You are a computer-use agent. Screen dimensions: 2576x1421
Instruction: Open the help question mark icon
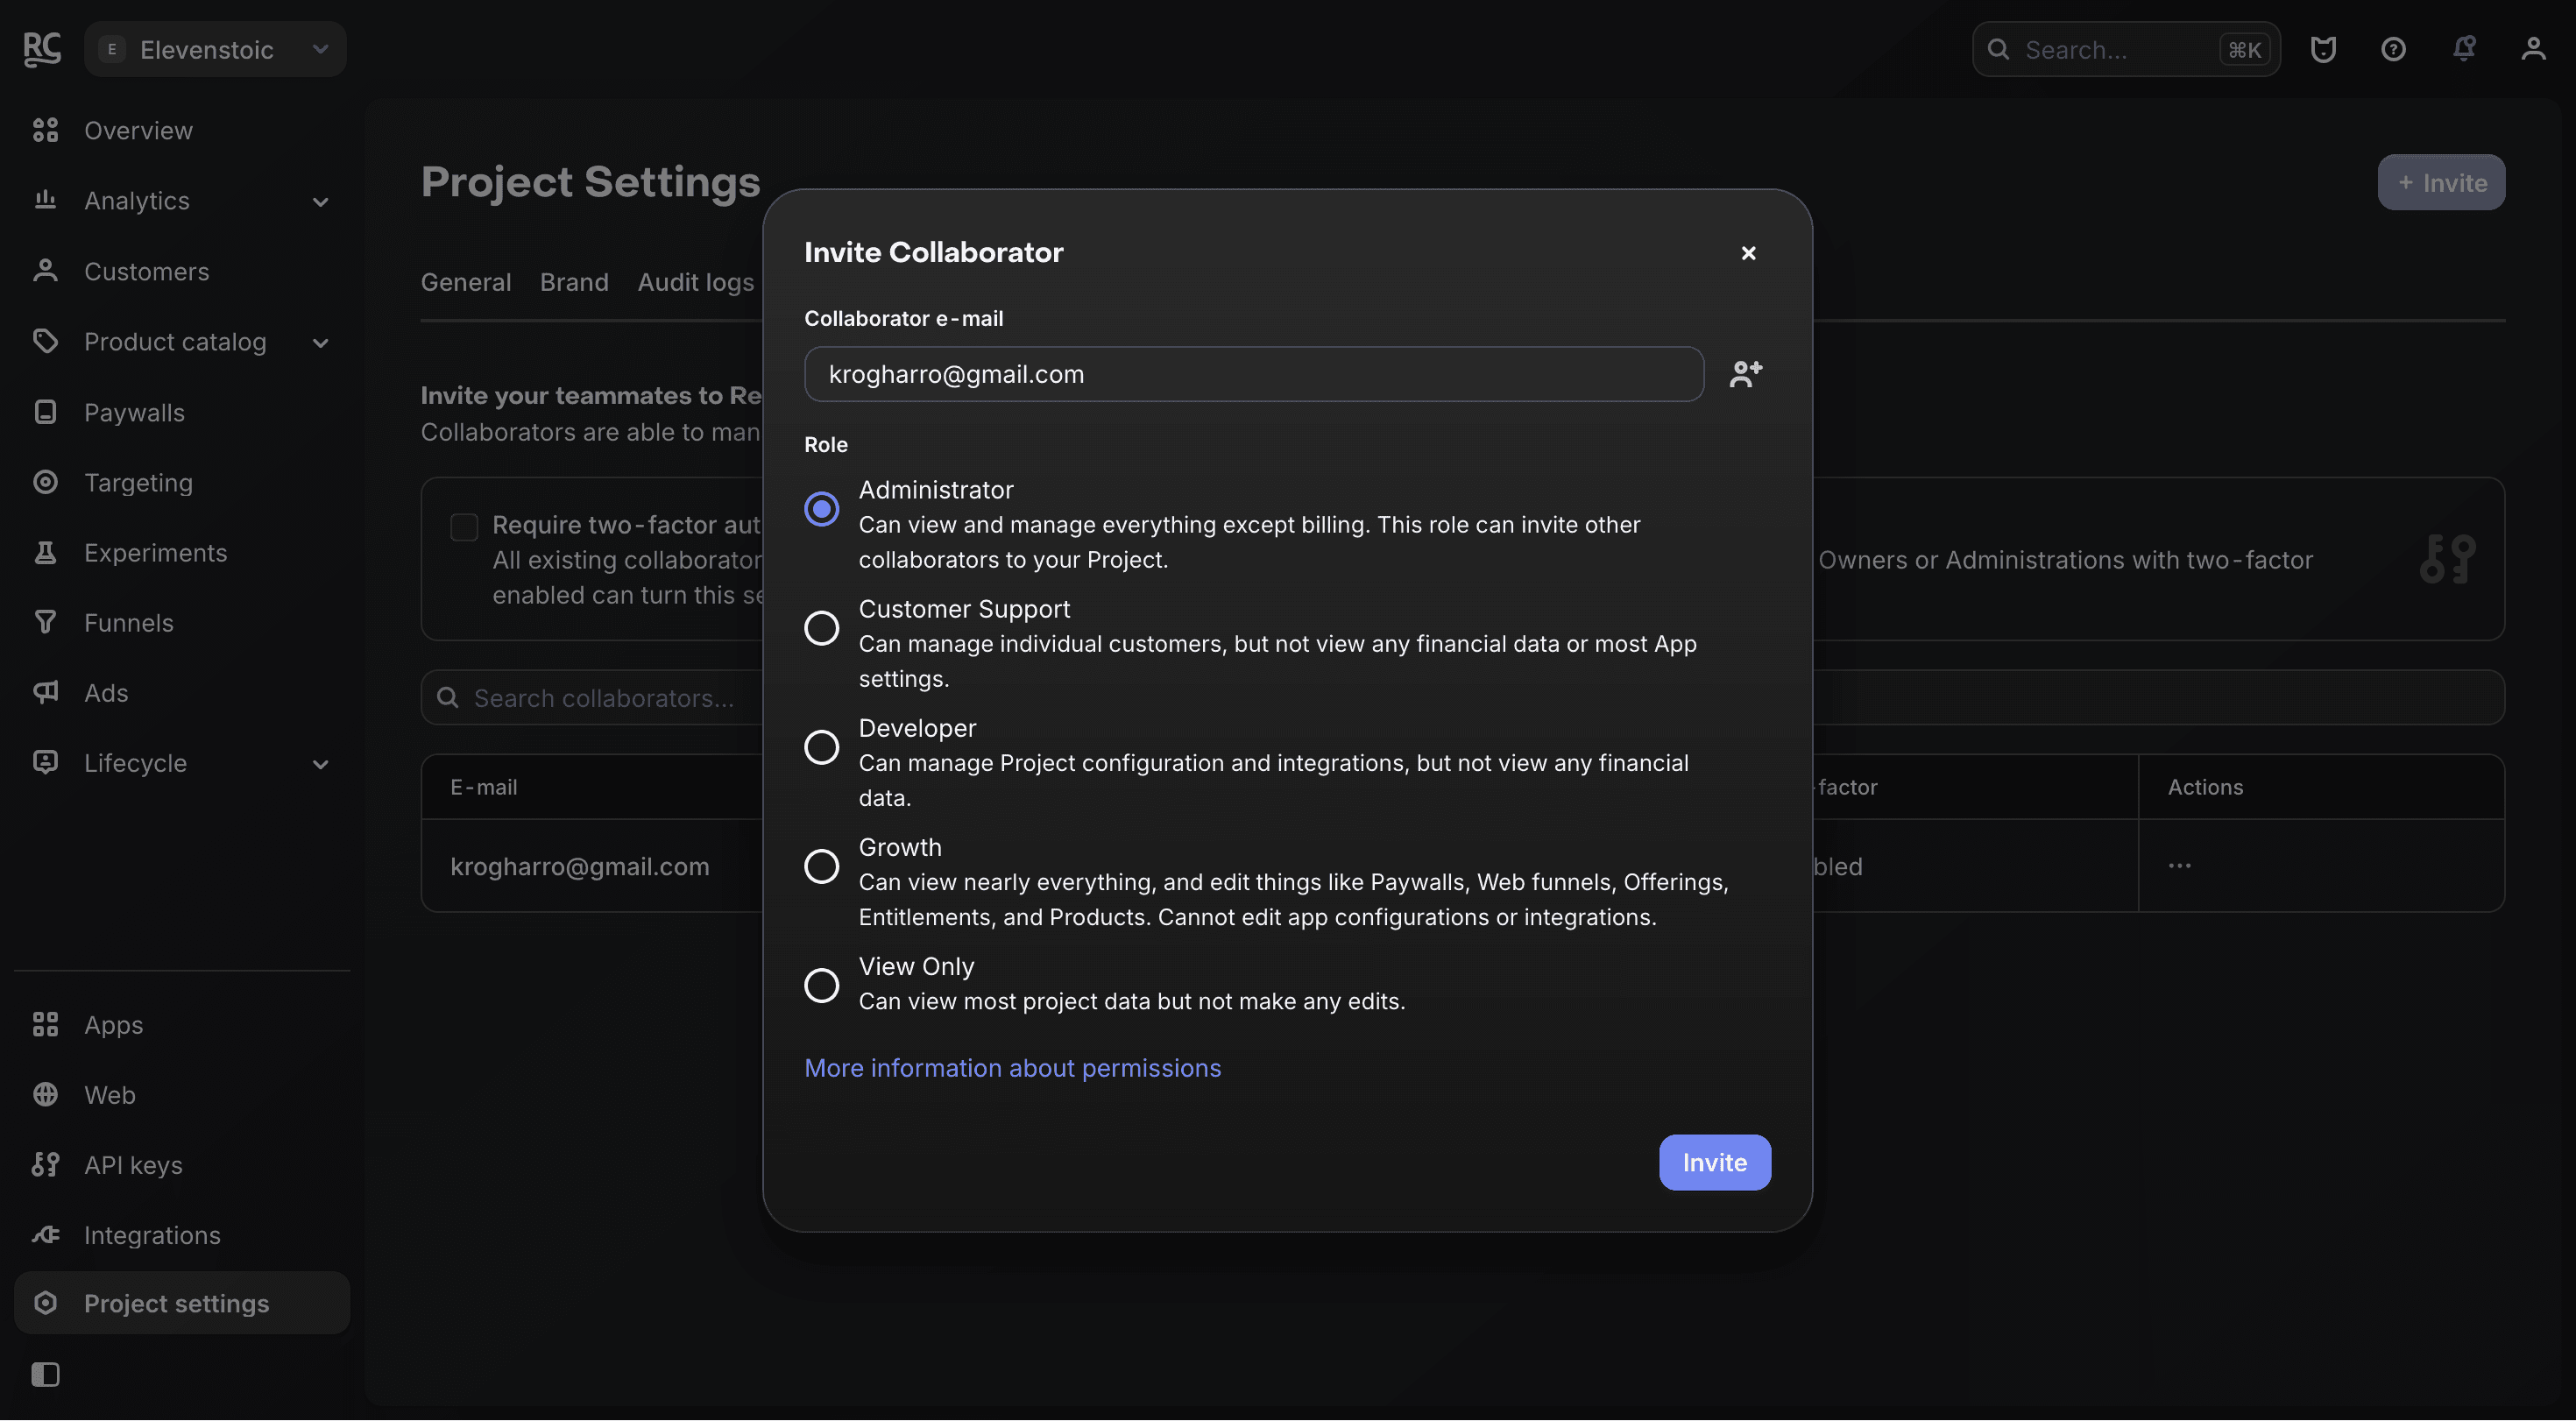pos(2393,49)
